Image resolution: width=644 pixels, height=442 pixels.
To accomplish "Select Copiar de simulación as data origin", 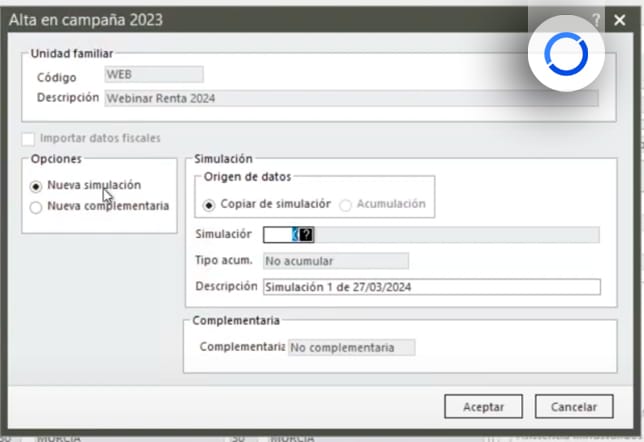I will 209,204.
